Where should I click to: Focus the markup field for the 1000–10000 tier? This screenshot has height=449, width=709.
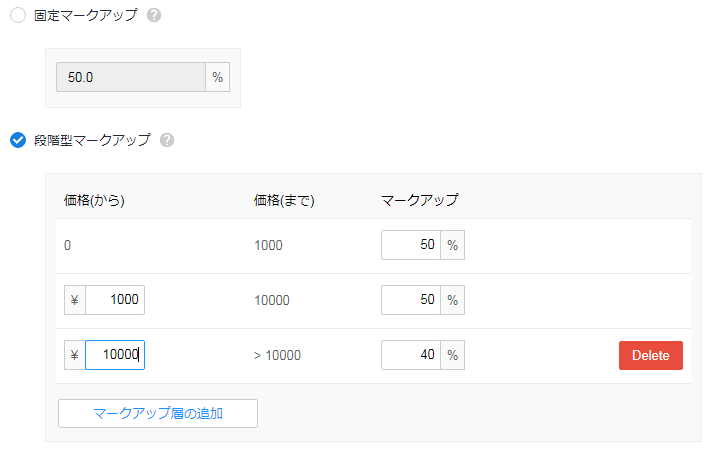[411, 300]
